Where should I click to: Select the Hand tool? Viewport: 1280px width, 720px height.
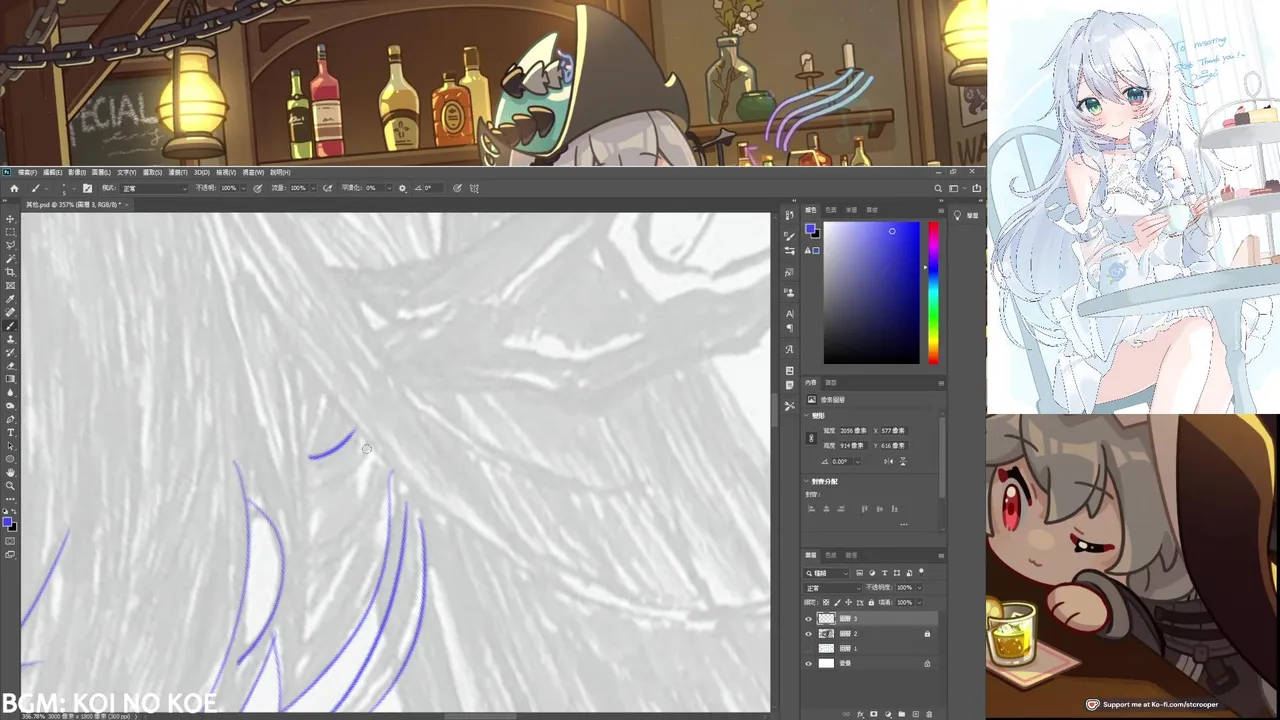click(x=11, y=473)
